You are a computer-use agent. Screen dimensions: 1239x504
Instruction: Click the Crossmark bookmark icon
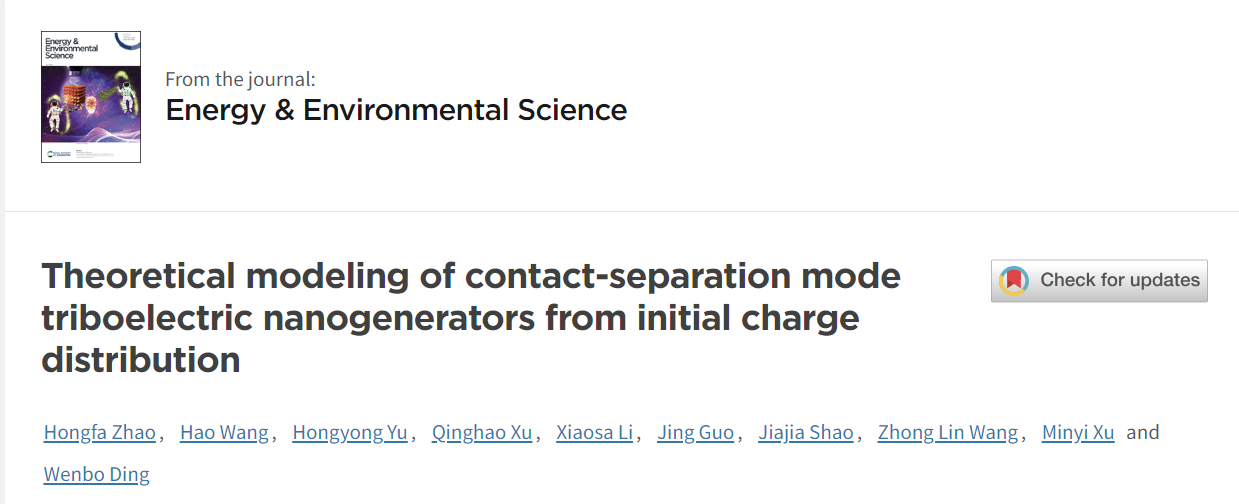pyautogui.click(x=1014, y=281)
